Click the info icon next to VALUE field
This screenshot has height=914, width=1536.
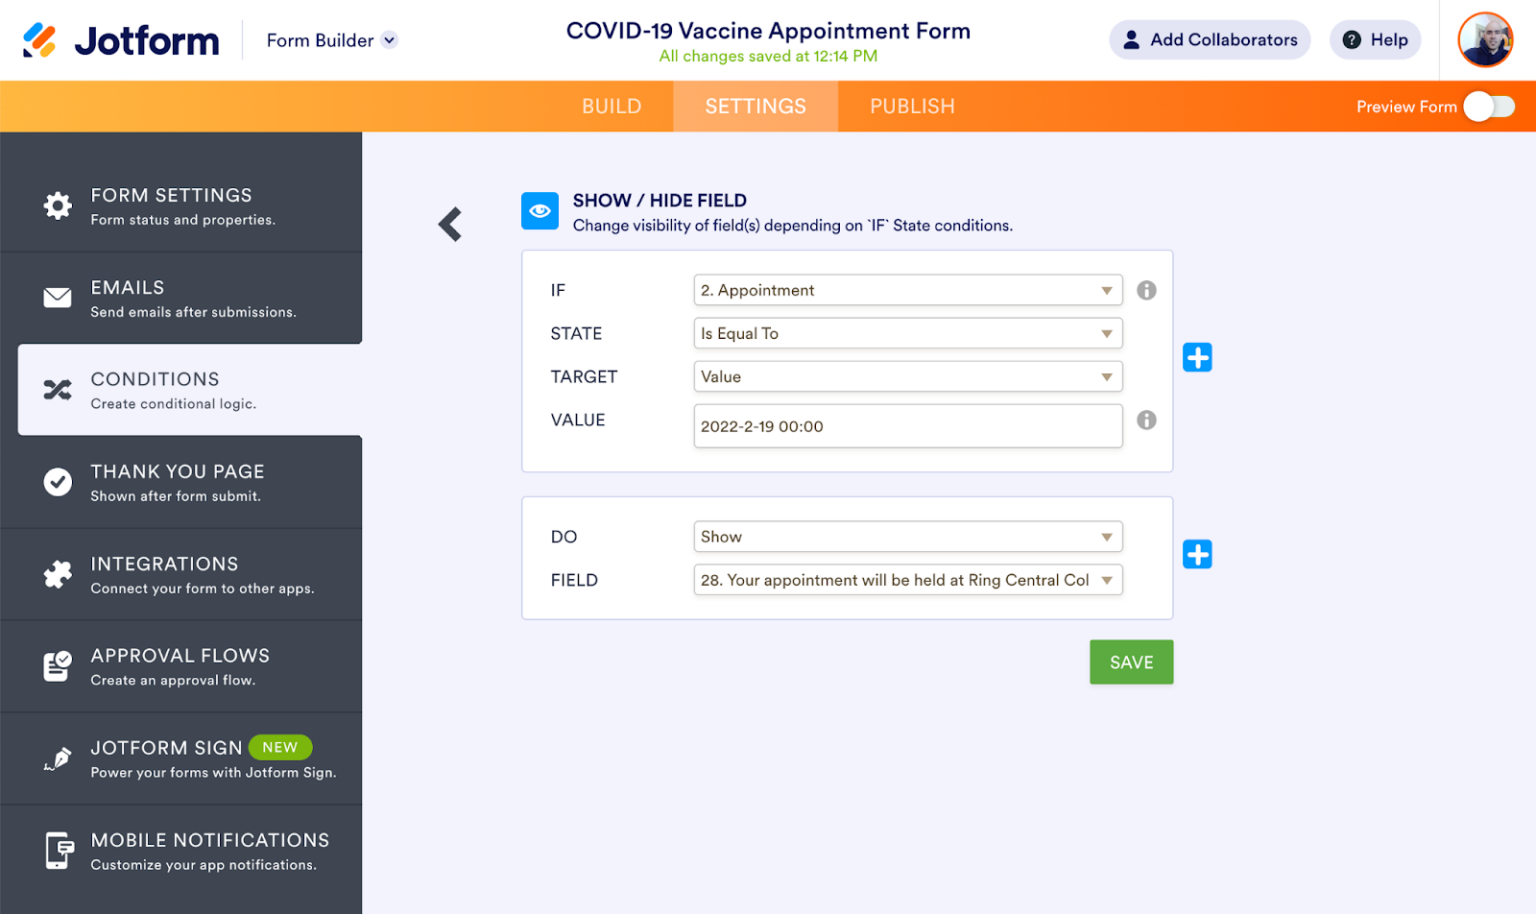click(1146, 420)
